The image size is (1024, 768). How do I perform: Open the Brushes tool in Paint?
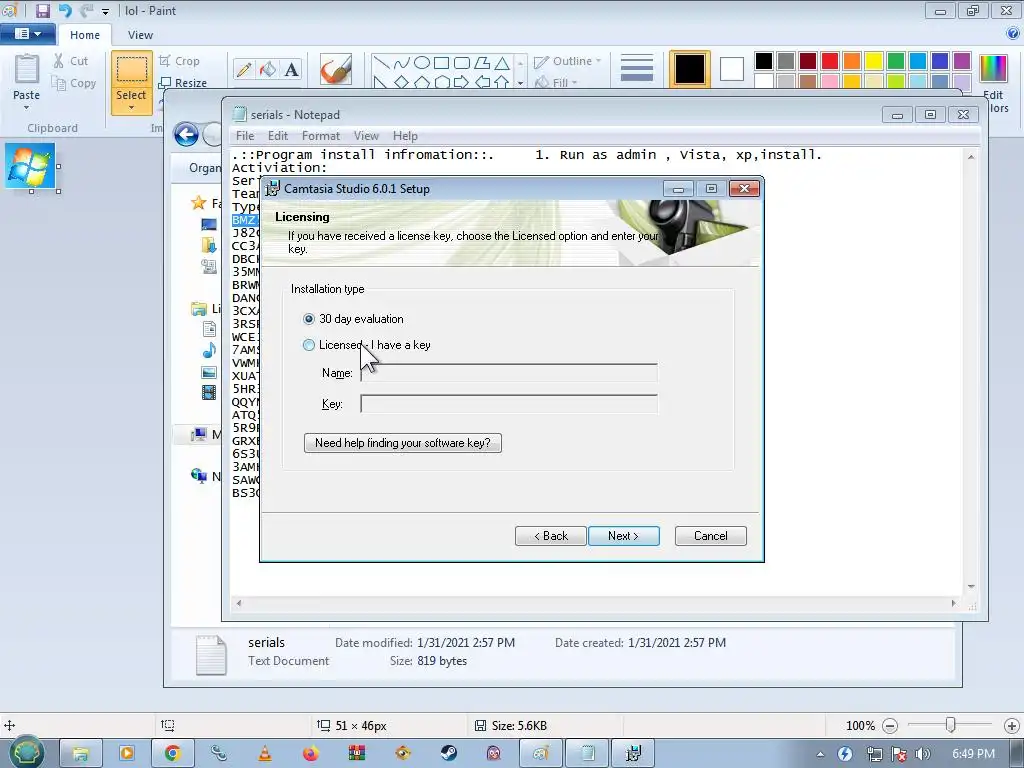pos(336,69)
